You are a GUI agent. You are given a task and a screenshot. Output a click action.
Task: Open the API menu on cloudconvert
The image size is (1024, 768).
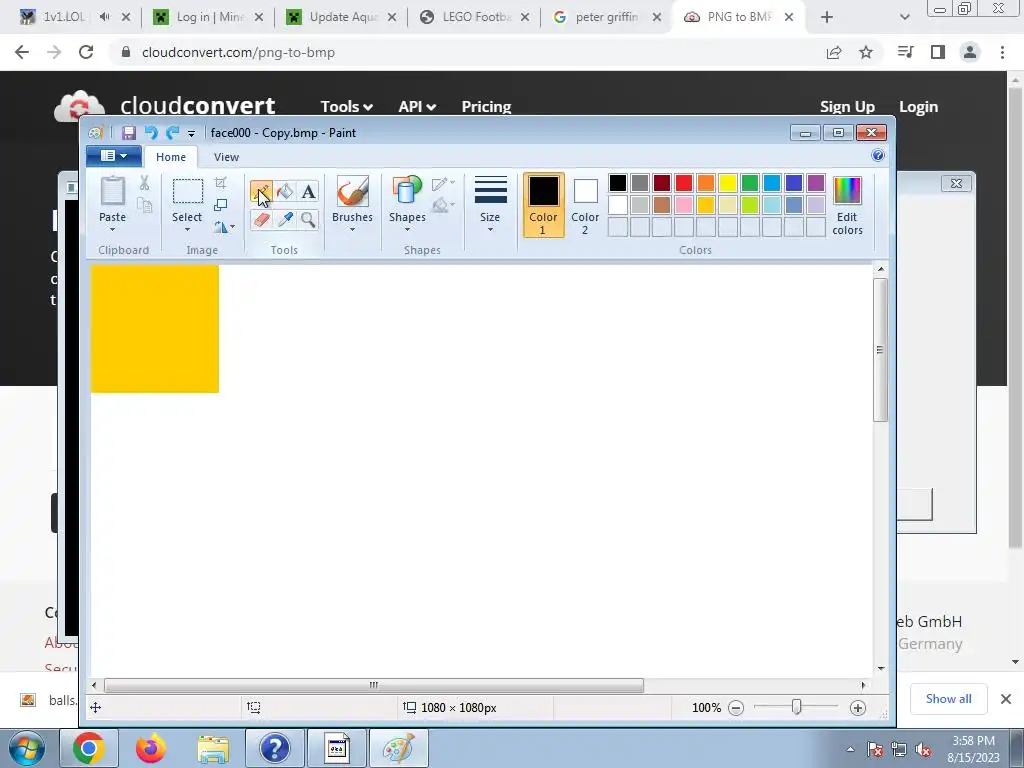(417, 106)
